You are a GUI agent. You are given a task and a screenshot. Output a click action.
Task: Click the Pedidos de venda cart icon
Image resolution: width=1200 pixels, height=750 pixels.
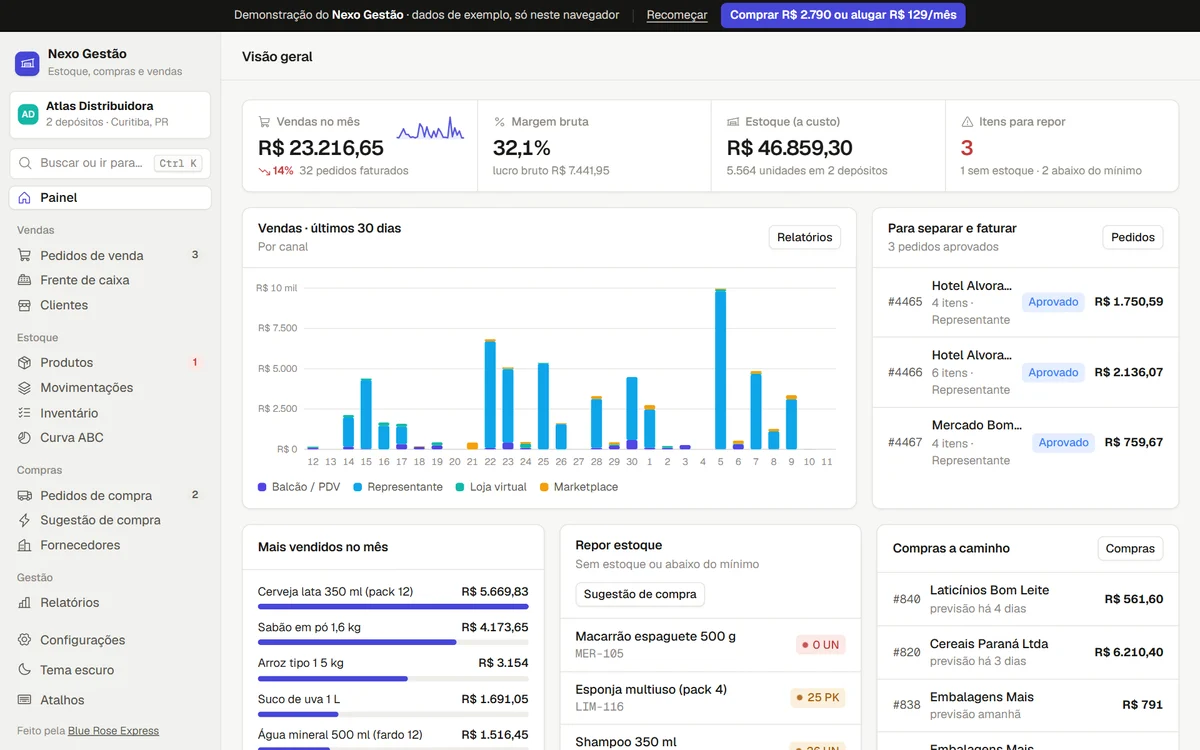[25, 255]
